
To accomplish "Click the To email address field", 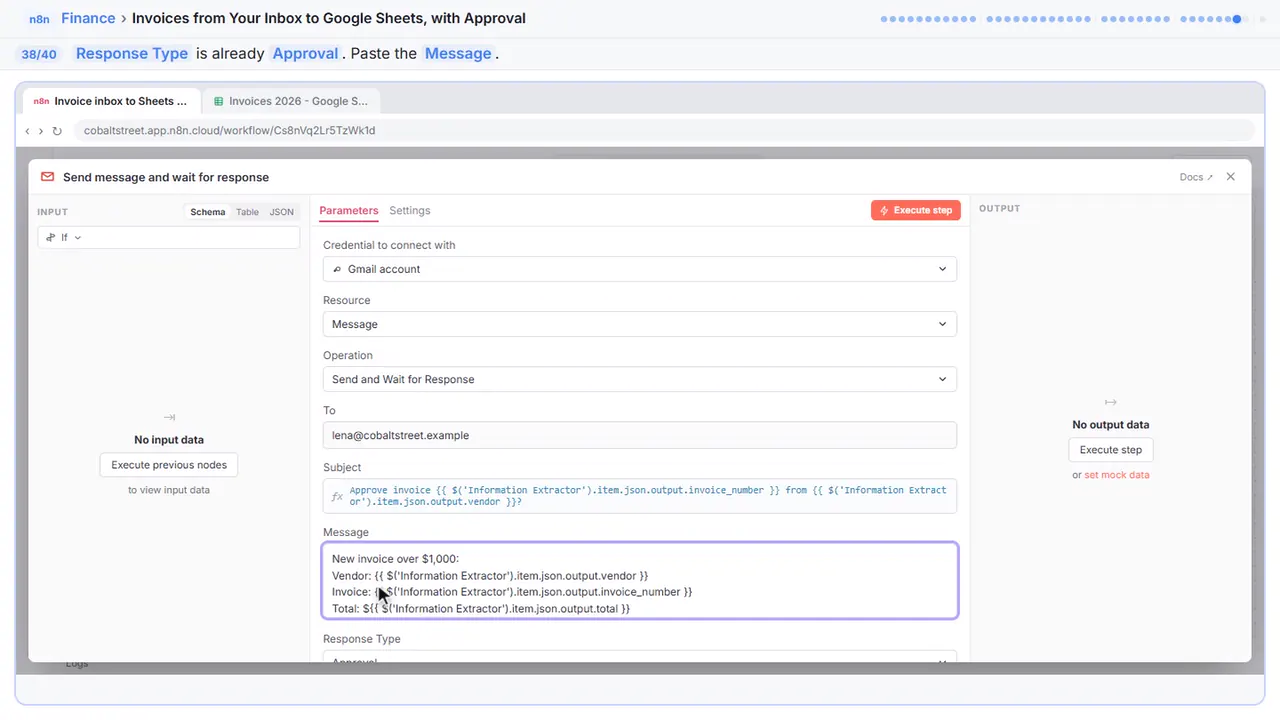I will pos(640,435).
